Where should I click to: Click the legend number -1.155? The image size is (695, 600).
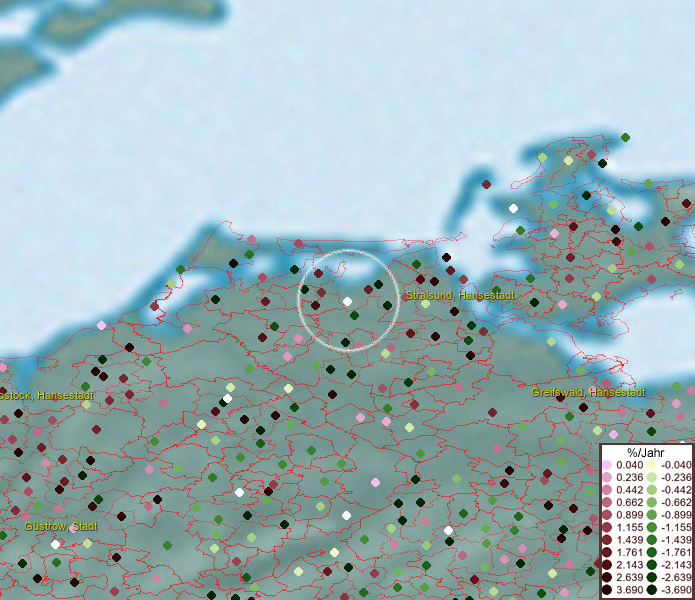point(676,527)
